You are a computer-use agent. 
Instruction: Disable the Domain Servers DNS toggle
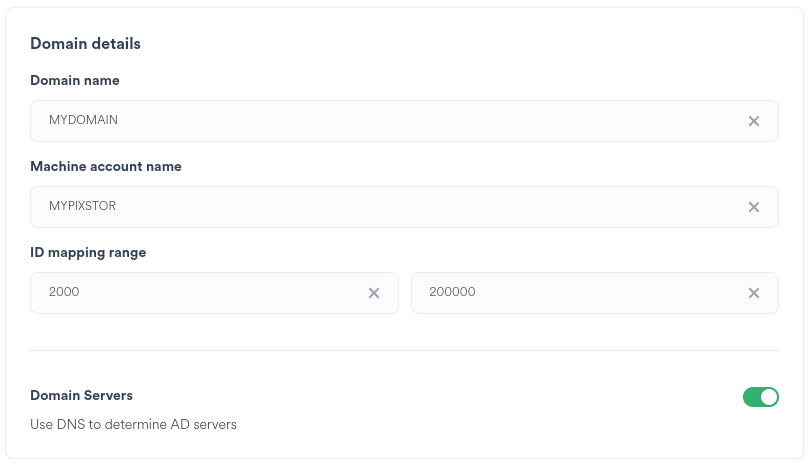pyautogui.click(x=760, y=397)
